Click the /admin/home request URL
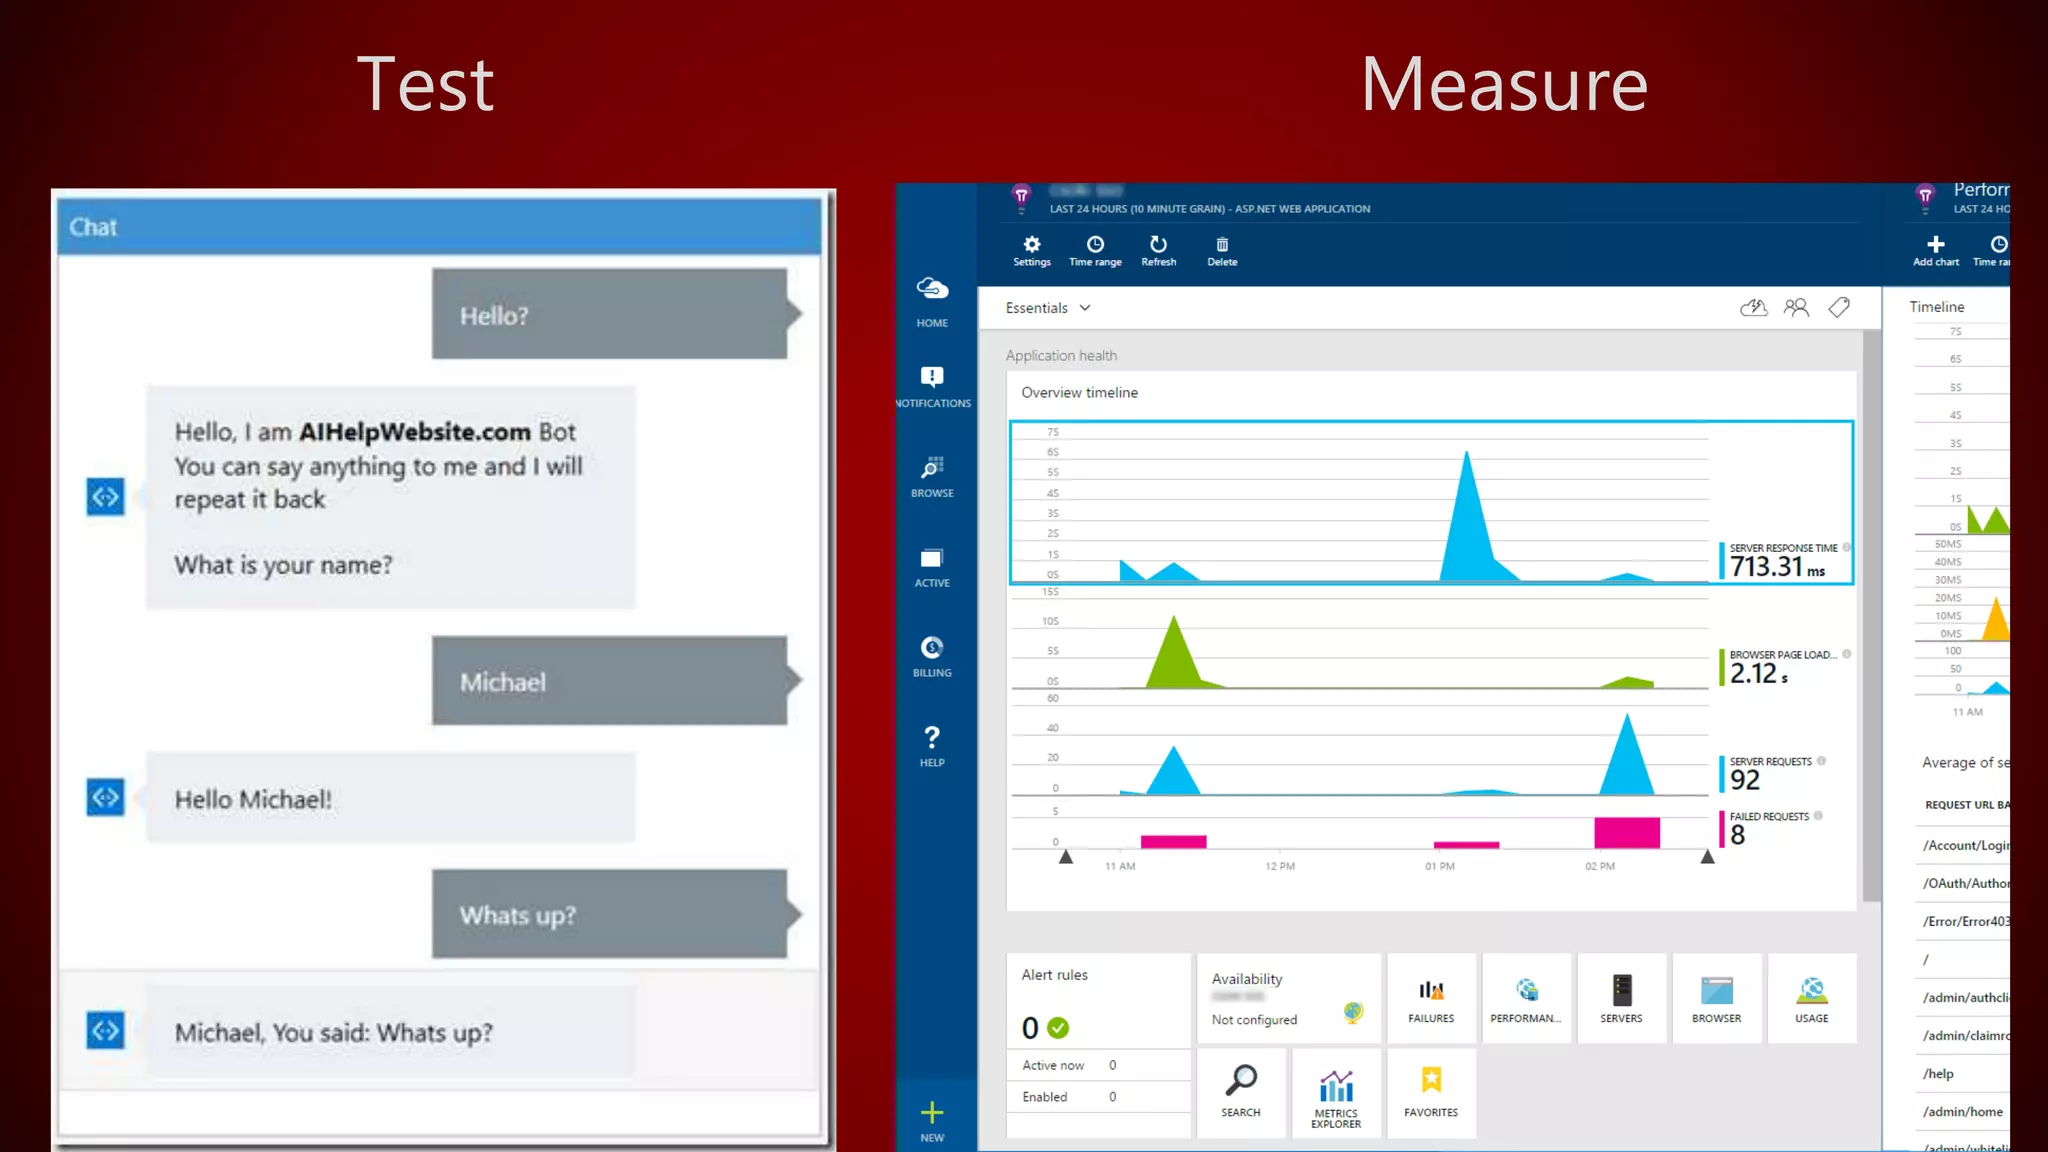This screenshot has width=2048, height=1152. (1962, 1111)
